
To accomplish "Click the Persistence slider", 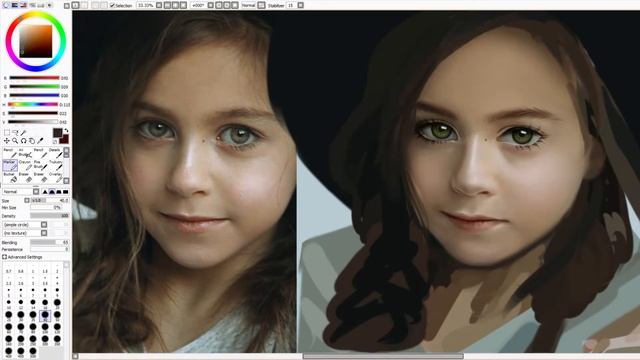I will click(49, 249).
